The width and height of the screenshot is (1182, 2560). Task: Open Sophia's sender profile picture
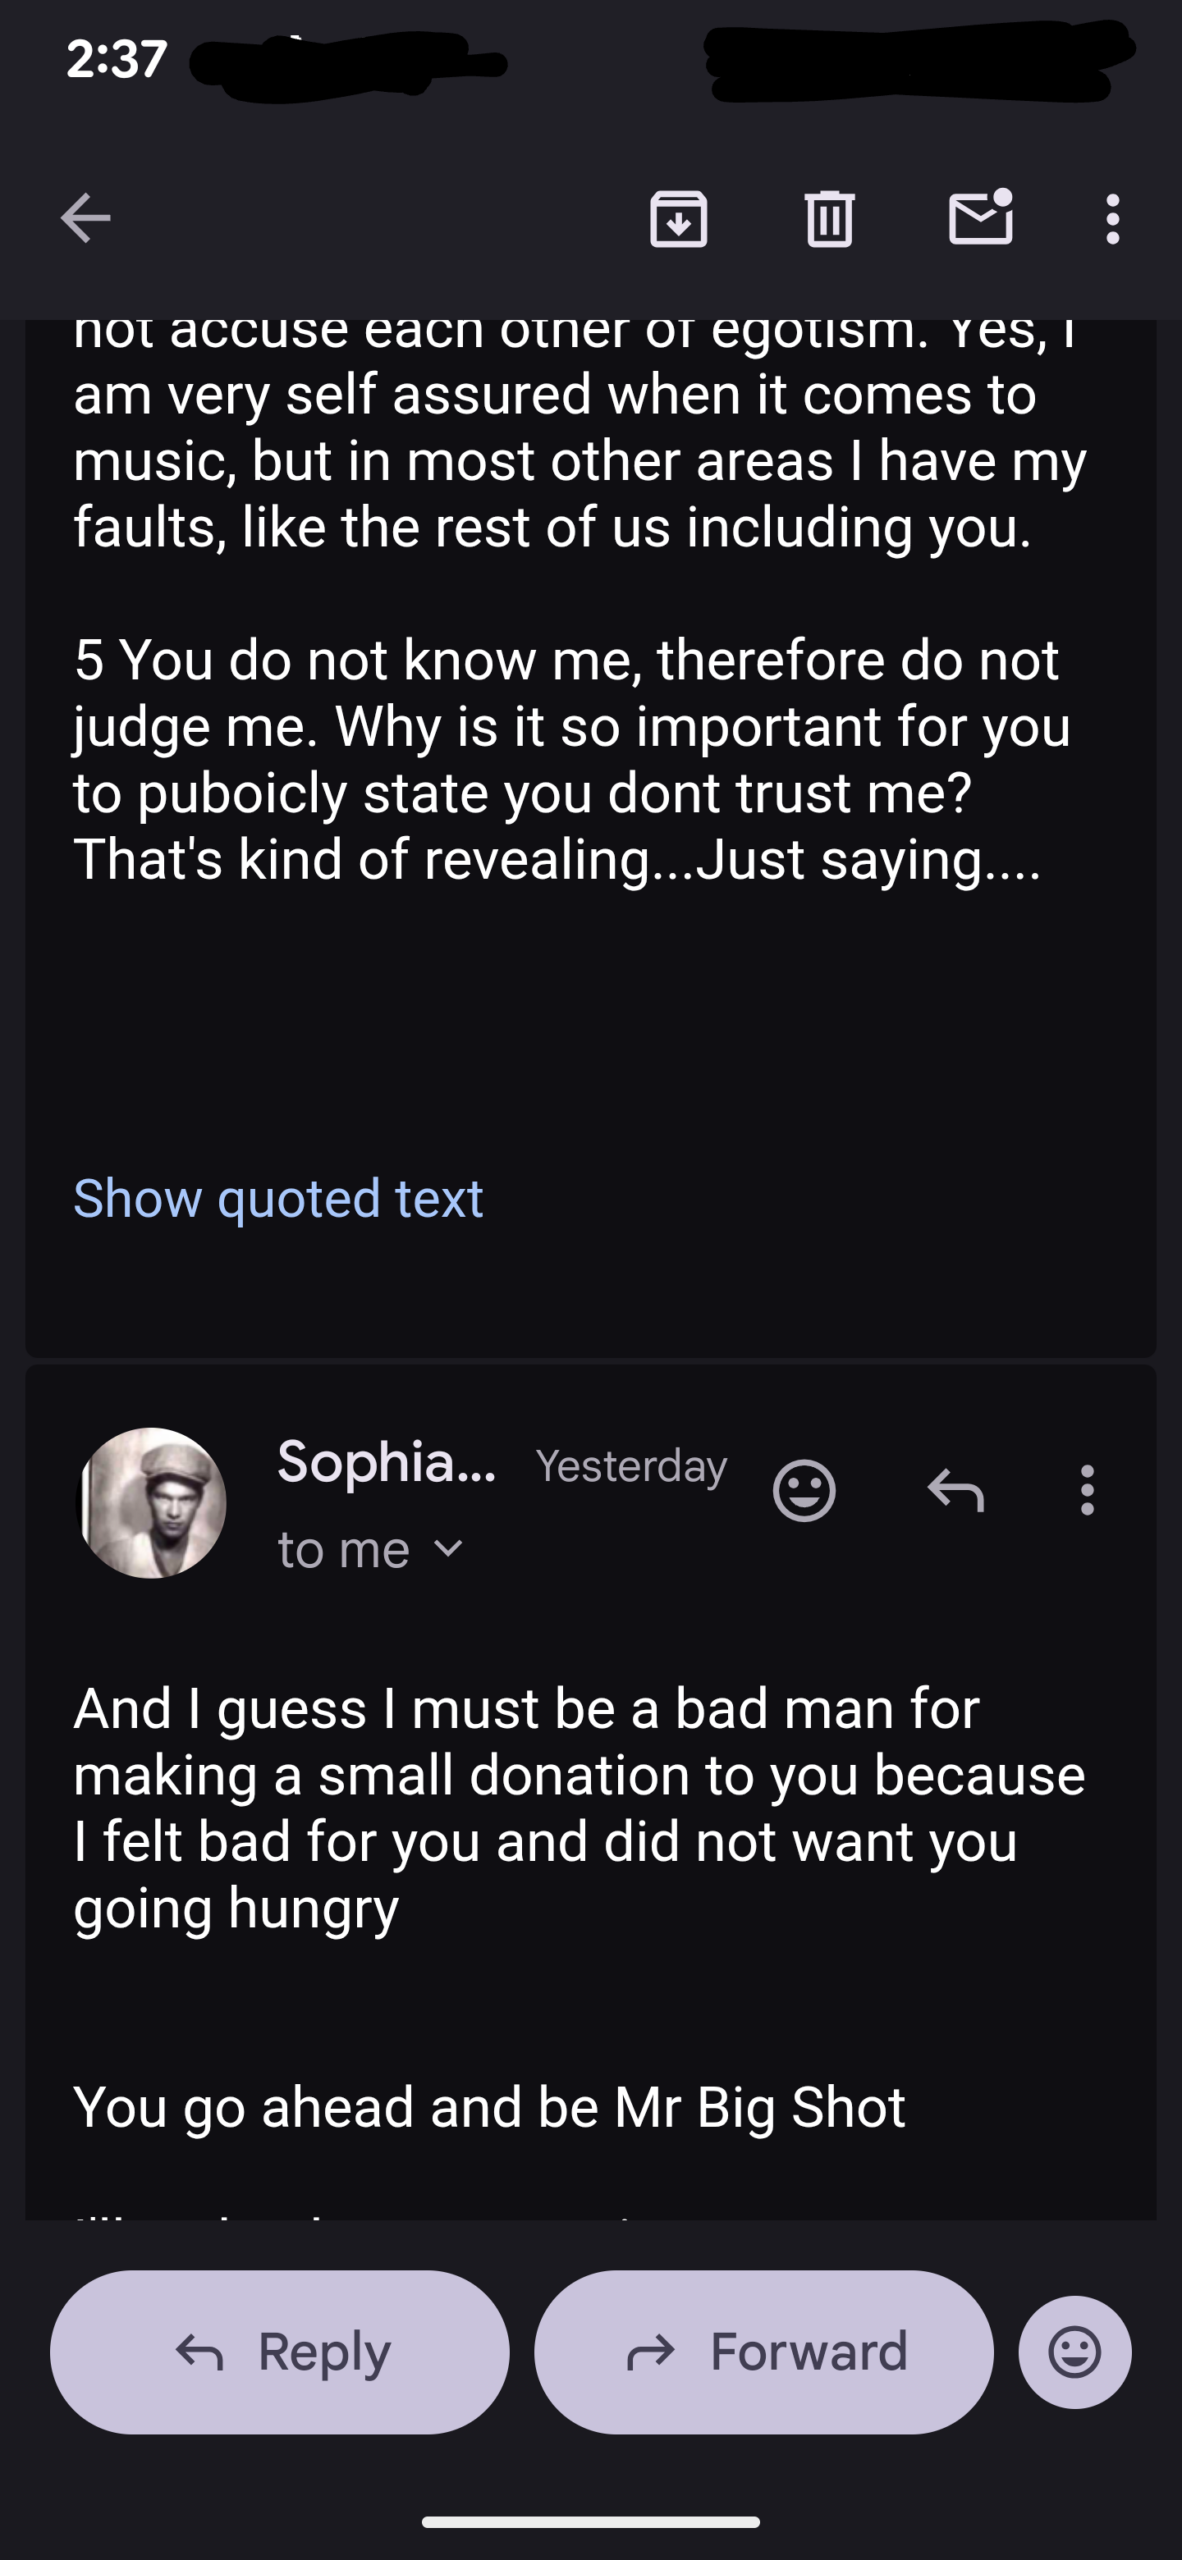click(152, 1503)
